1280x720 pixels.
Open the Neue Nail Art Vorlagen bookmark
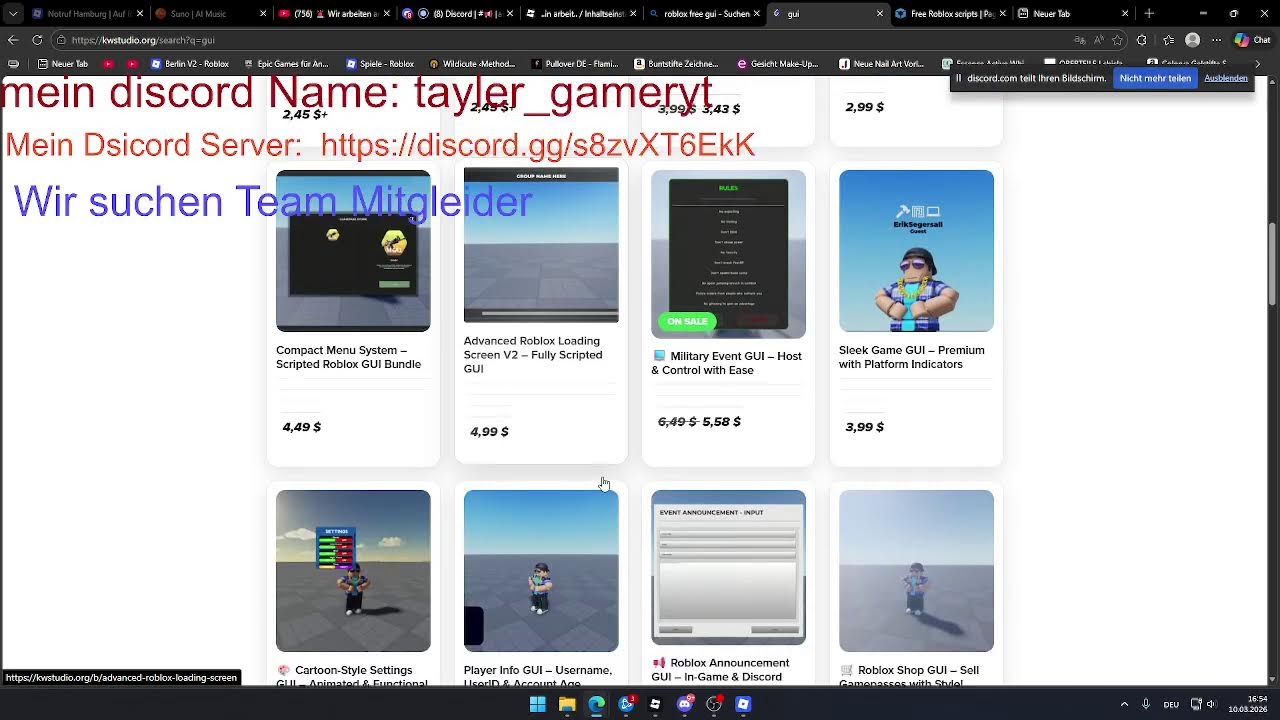(881, 64)
